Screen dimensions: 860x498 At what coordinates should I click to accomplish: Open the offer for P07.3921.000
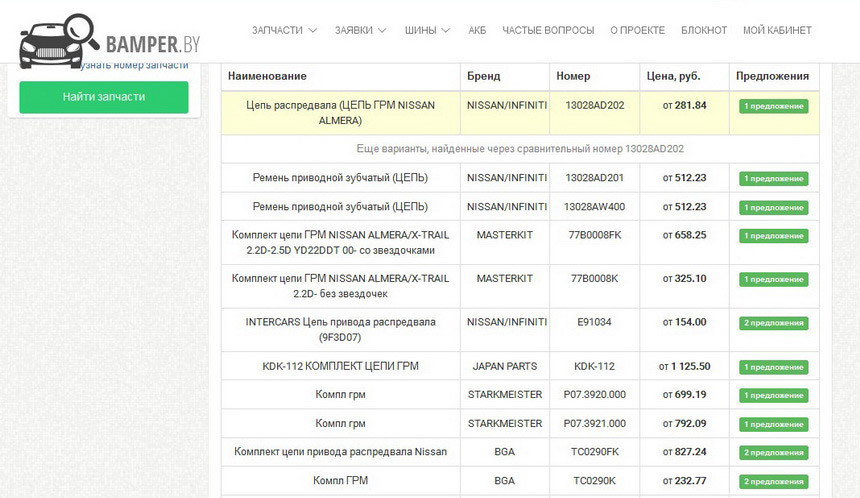click(x=773, y=425)
